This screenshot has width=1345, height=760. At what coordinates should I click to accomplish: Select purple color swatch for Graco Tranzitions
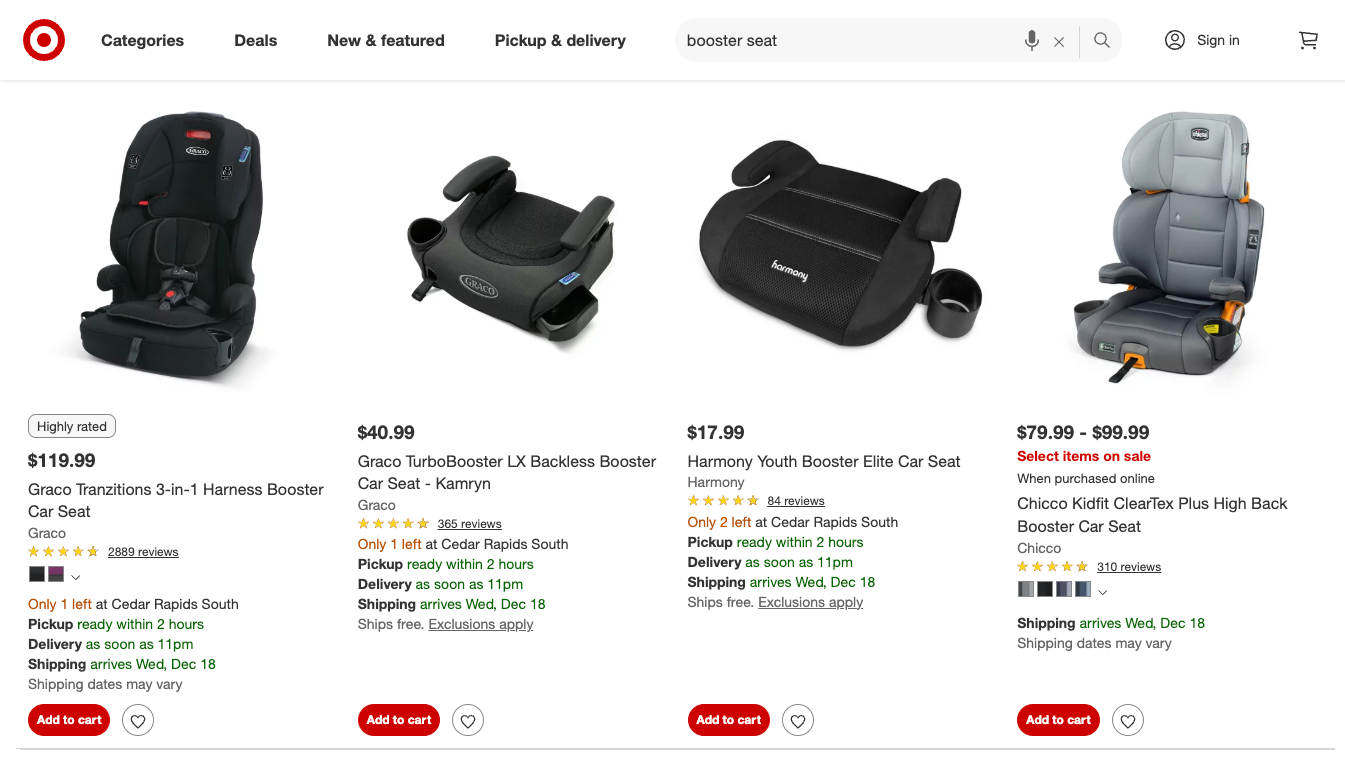click(x=56, y=574)
